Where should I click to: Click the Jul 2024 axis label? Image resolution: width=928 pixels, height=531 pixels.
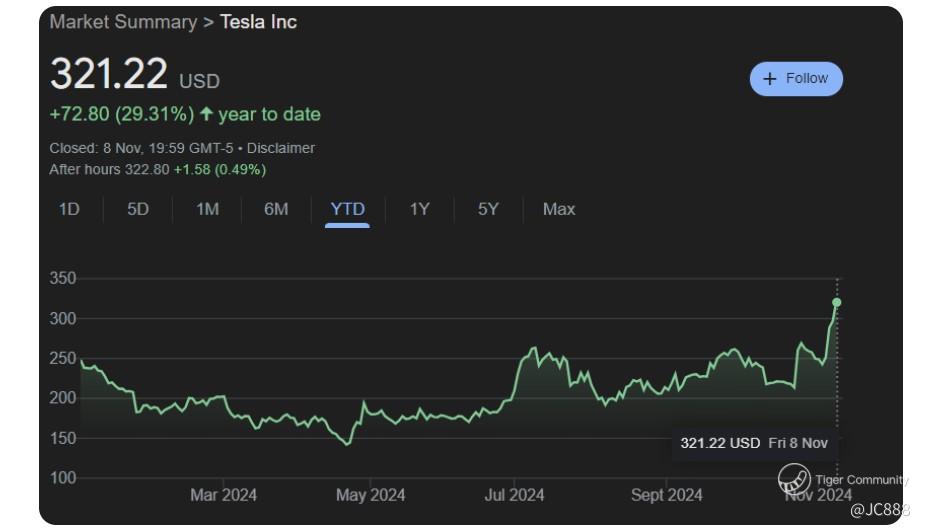514,495
